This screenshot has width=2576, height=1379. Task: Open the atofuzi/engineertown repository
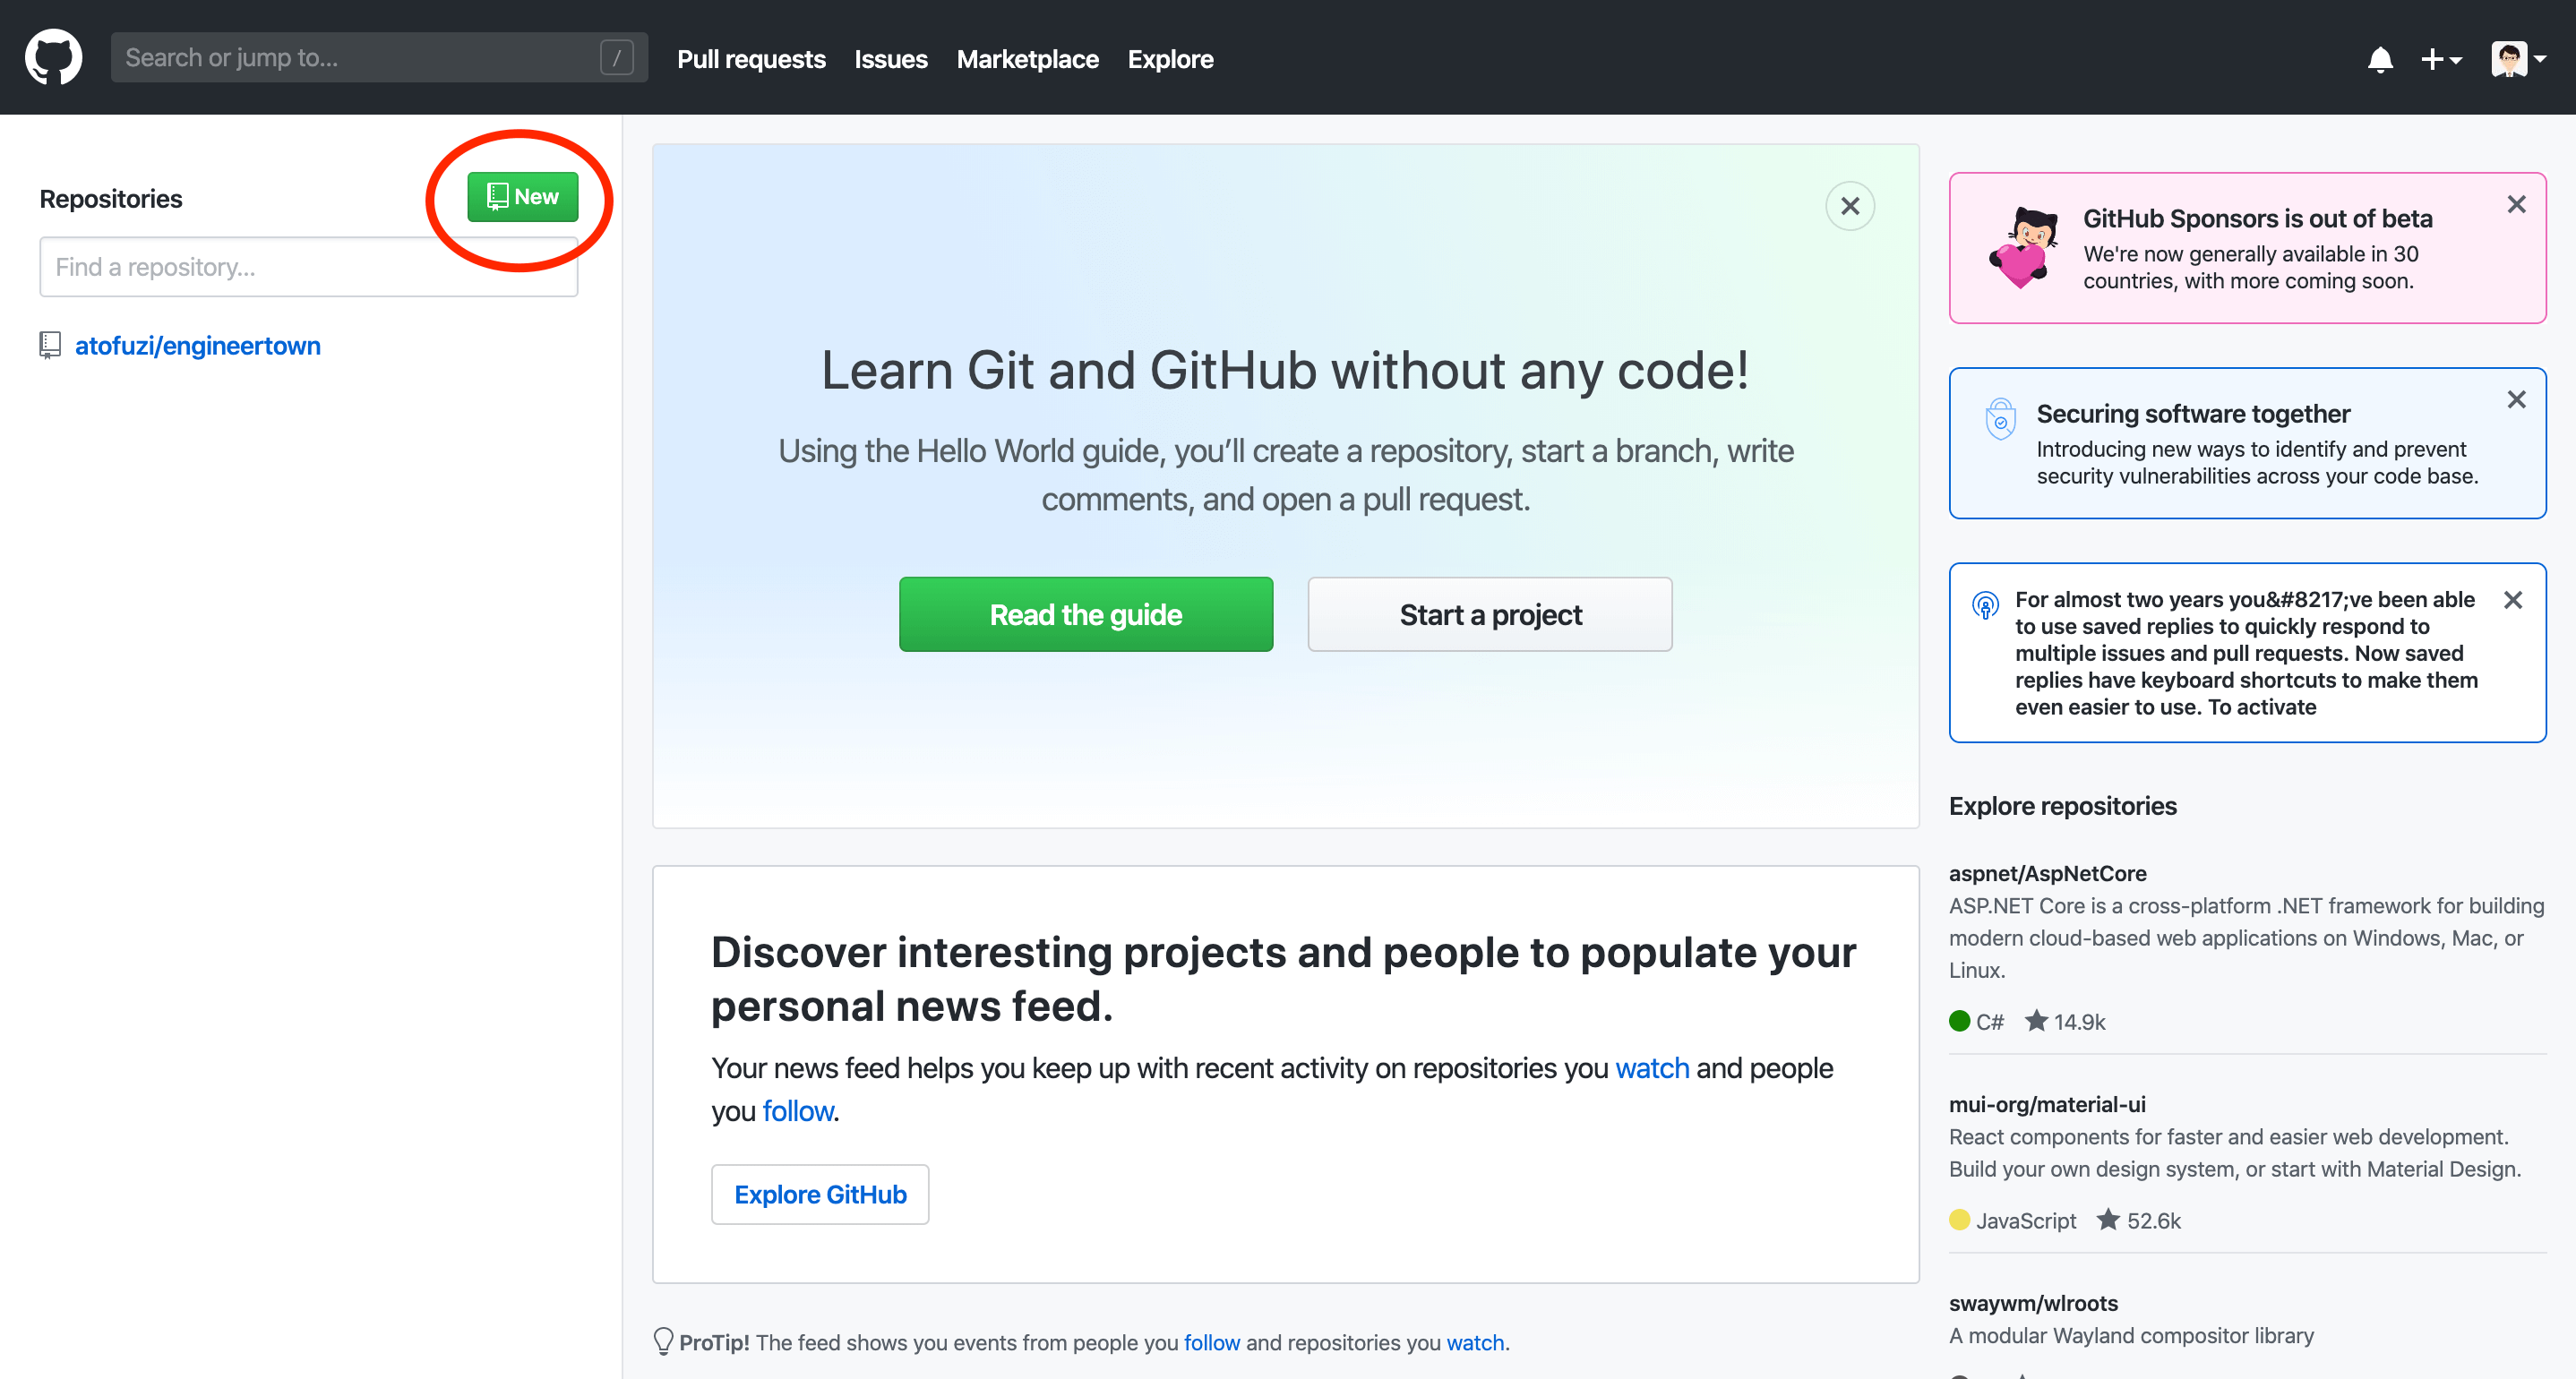coord(197,346)
